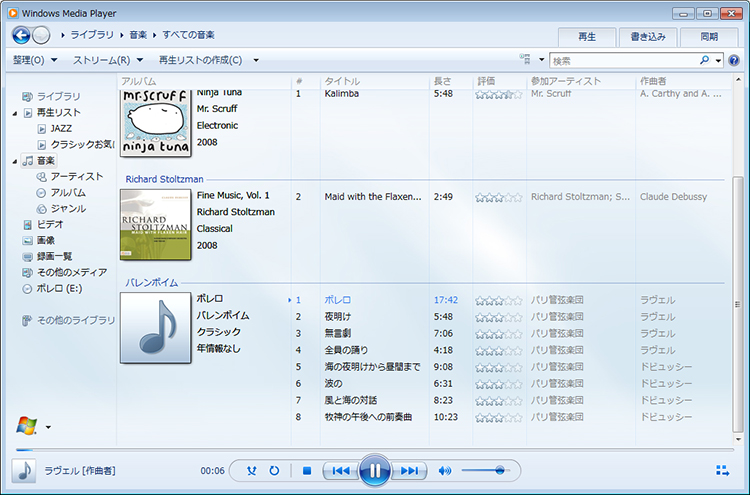This screenshot has width=750, height=495.
Task: Skip to the previous track
Action: pyautogui.click(x=341, y=471)
